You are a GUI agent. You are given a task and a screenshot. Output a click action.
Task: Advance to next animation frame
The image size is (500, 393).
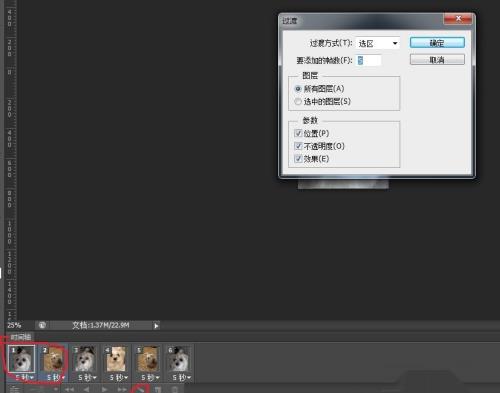[122, 389]
